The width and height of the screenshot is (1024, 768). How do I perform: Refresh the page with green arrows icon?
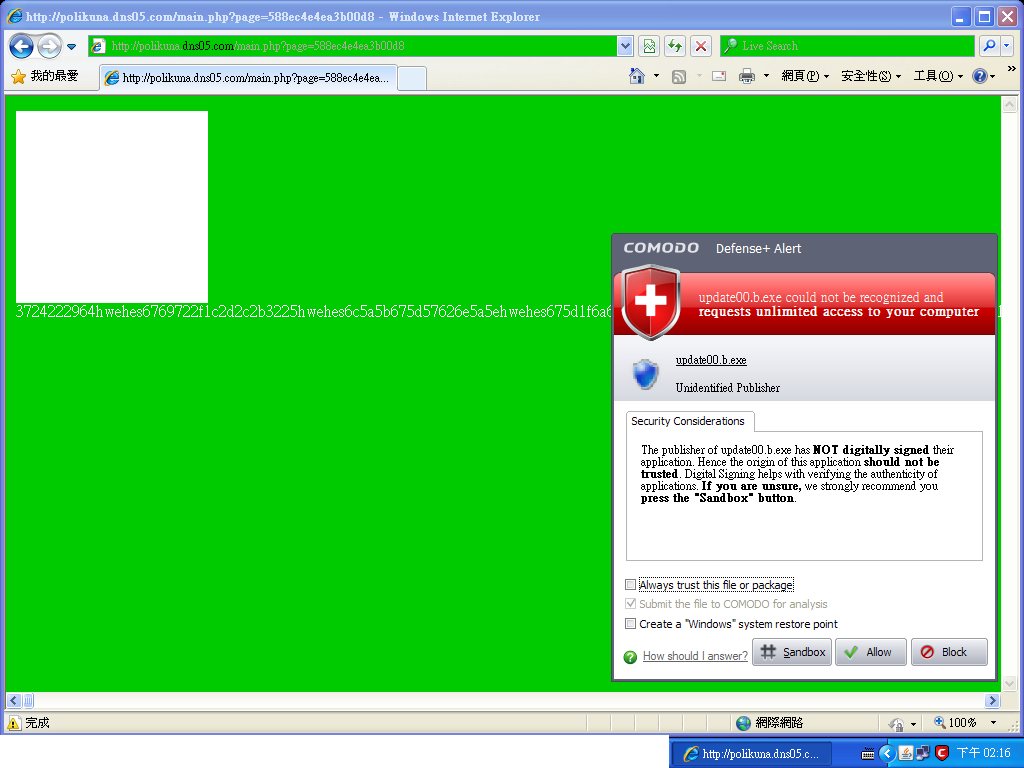point(675,46)
